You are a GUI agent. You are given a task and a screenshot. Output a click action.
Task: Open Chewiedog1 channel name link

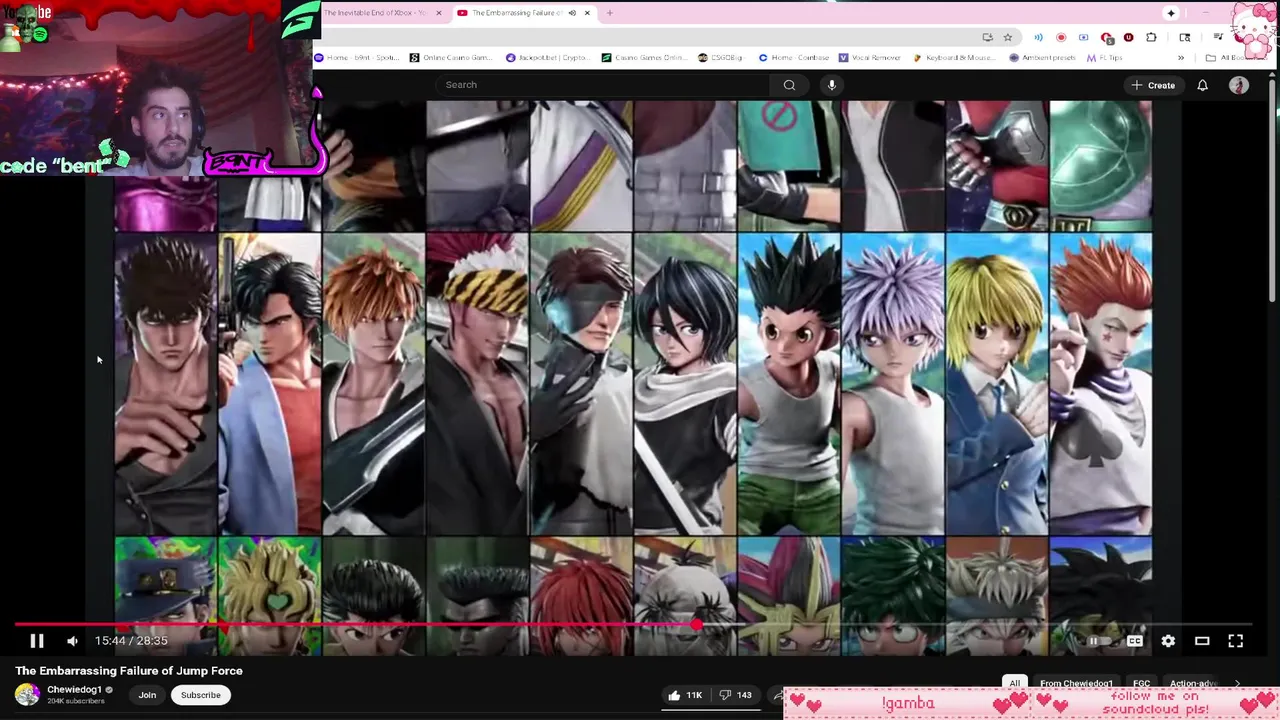[x=75, y=690]
